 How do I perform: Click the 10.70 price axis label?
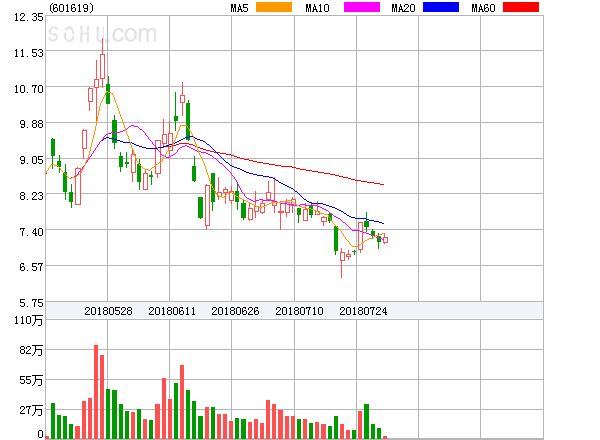29,89
